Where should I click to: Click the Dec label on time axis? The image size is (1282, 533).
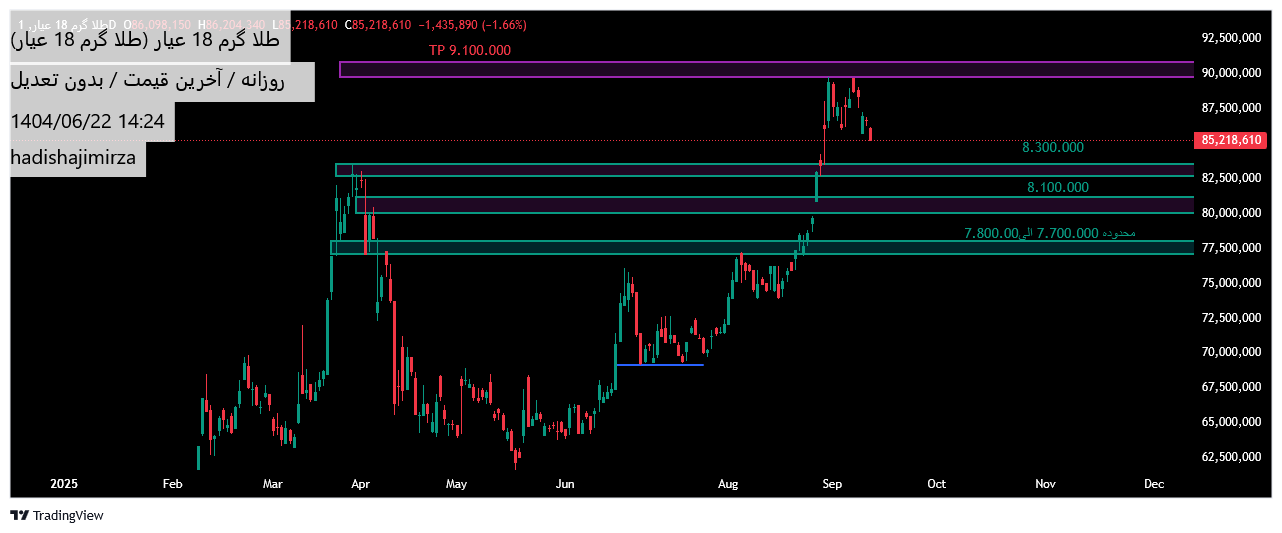pos(1153,484)
